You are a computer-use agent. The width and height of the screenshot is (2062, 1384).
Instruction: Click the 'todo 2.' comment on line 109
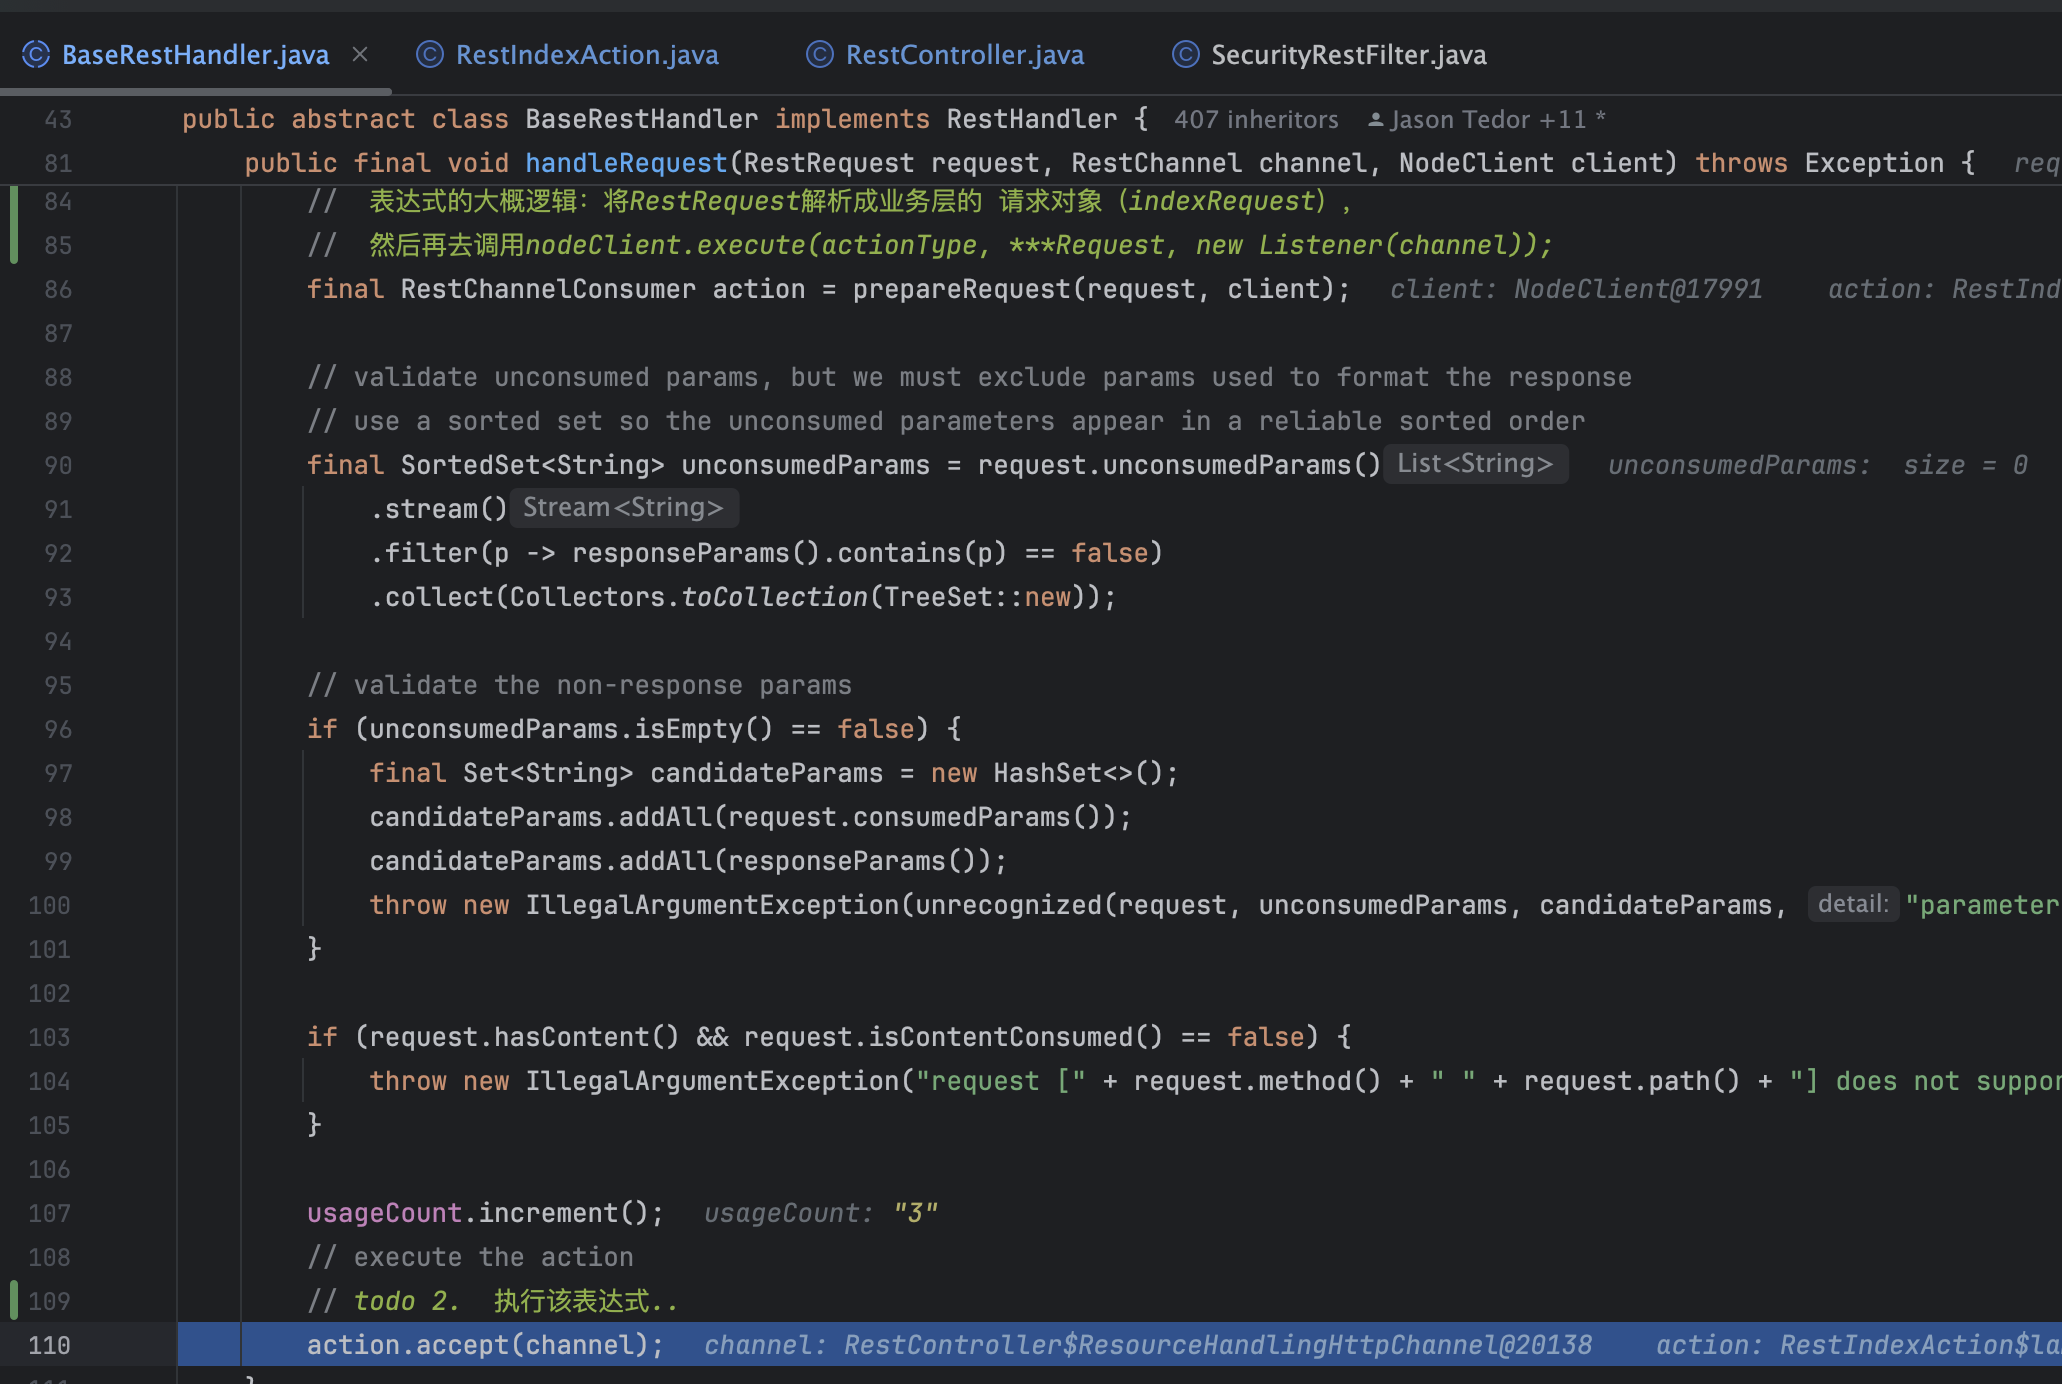[x=406, y=1301]
